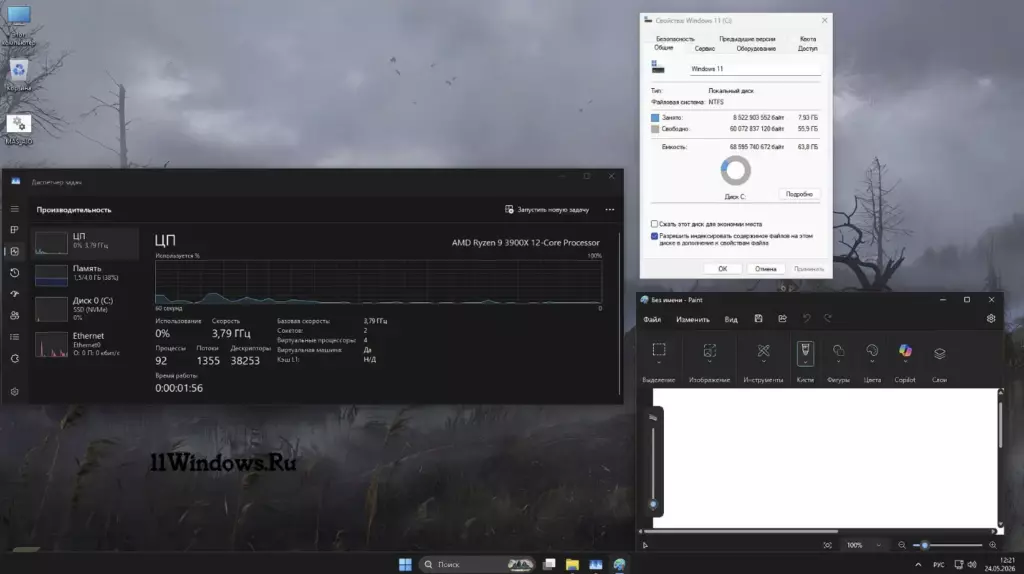The image size is (1024, 574).
Task: Open the Изменить menu in Paint
Action: [x=692, y=319]
